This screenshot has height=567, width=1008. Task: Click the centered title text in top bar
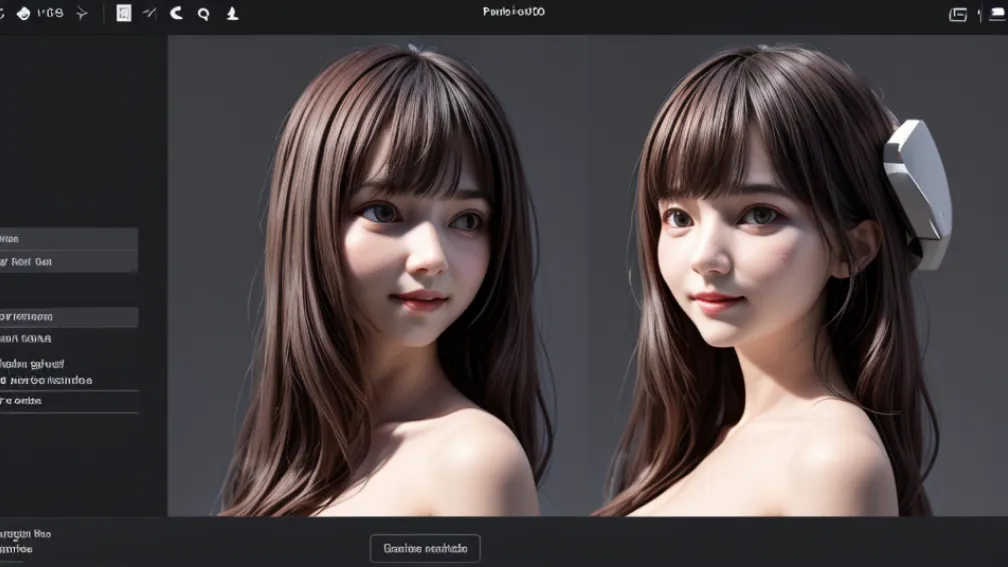[514, 12]
